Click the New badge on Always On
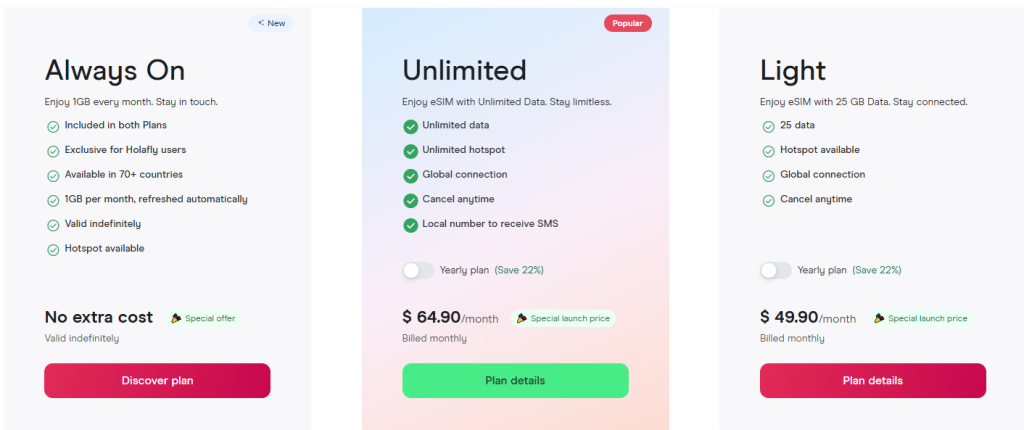The image size is (1024, 430). point(271,23)
